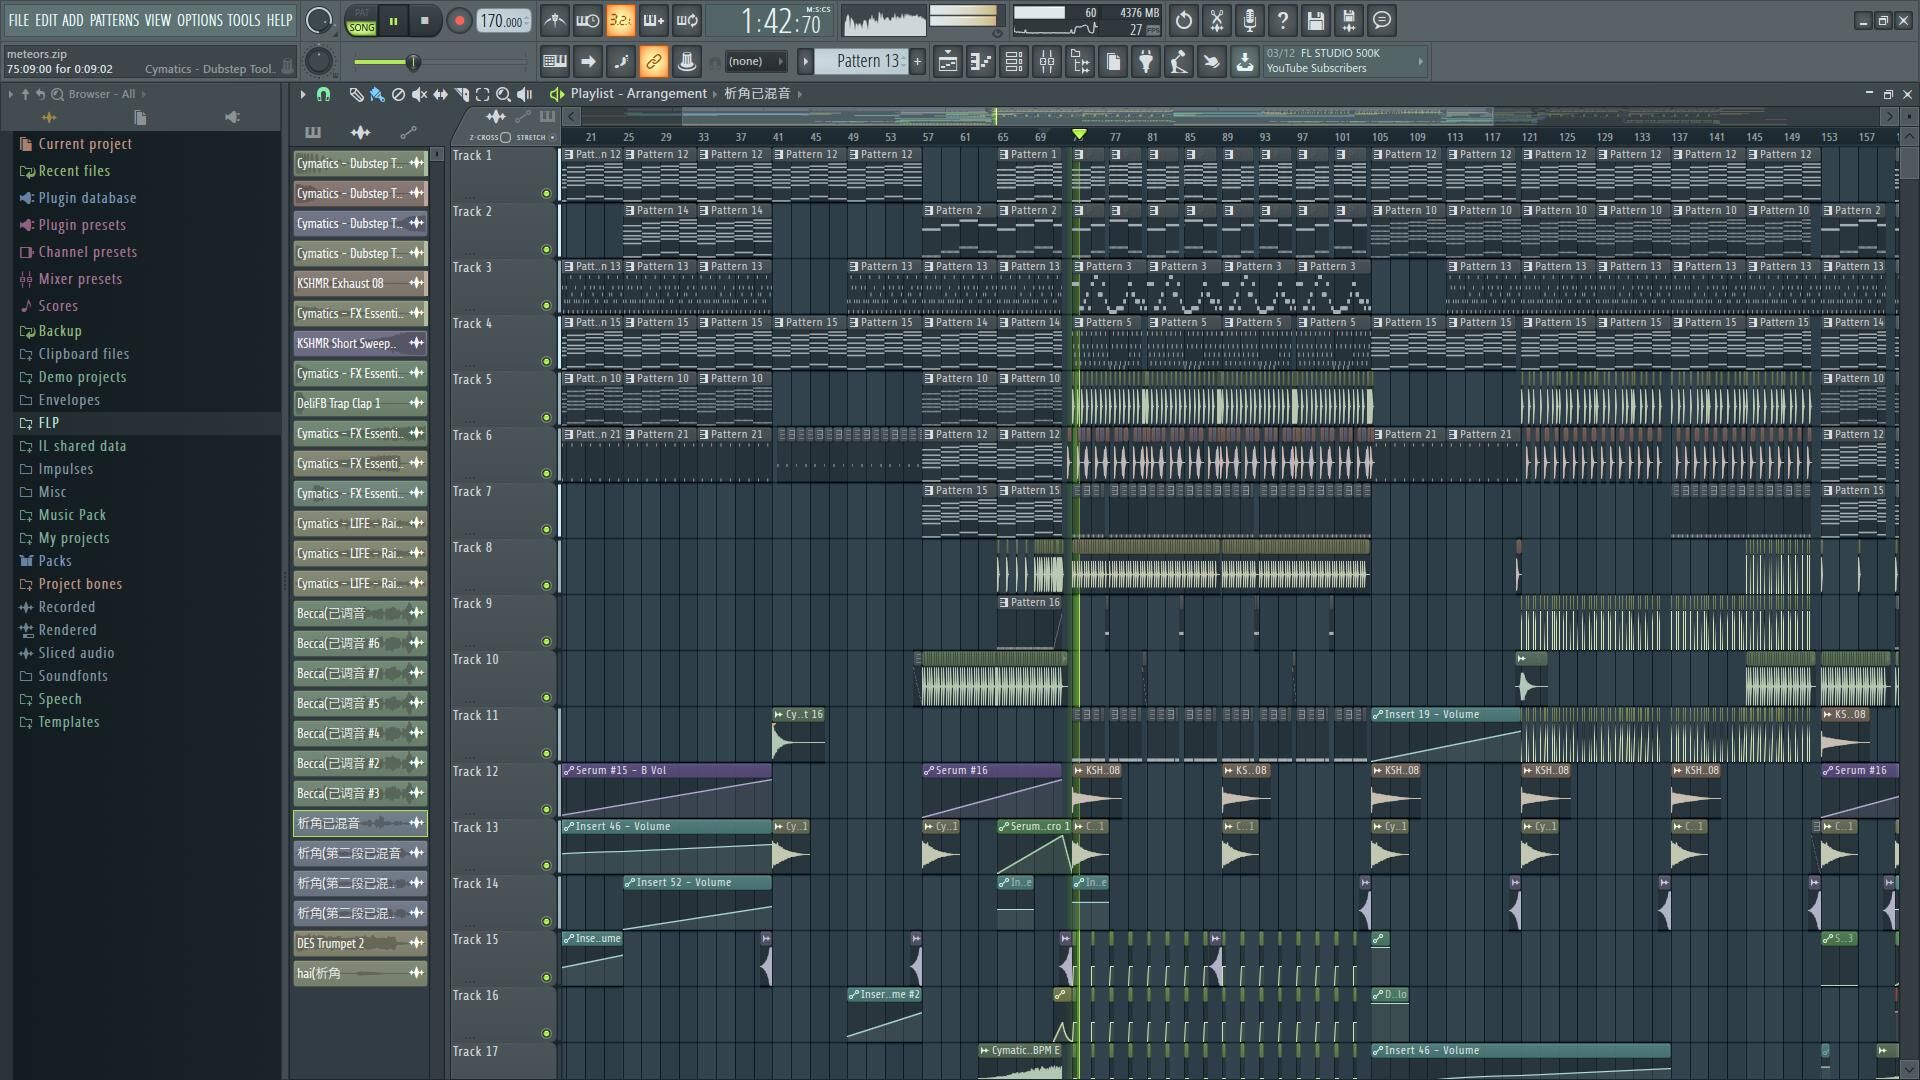
Task: Open the piano roll view icon
Action: point(980,62)
